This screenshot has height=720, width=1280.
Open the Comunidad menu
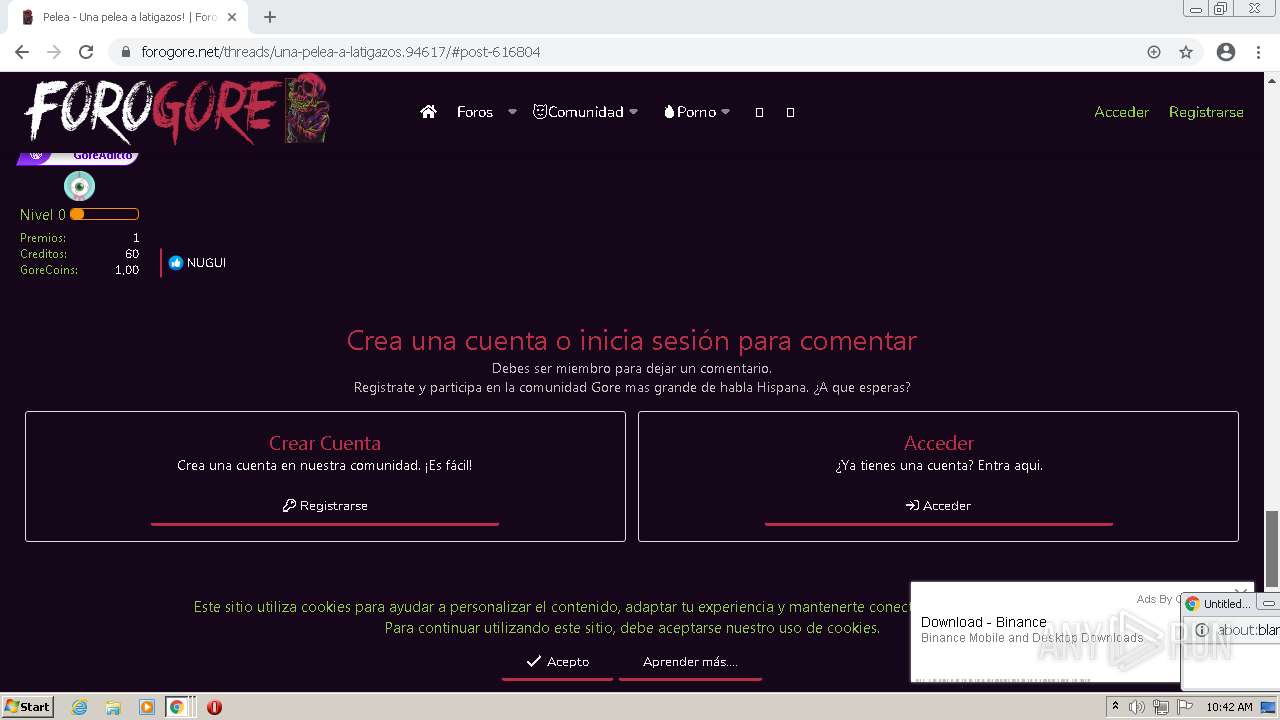585,112
